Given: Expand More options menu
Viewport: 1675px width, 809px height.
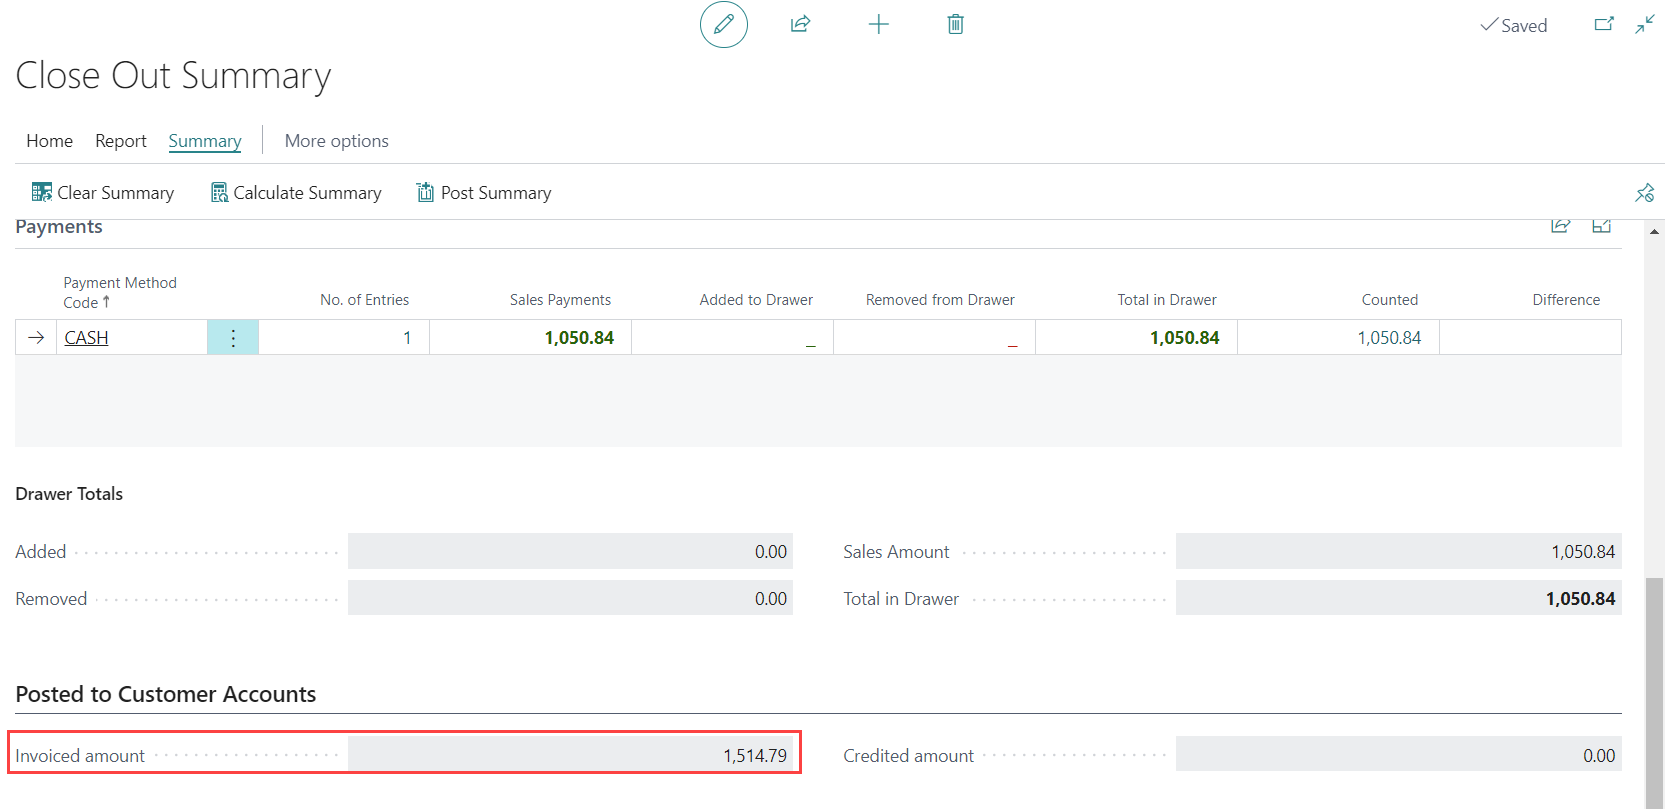Looking at the screenshot, I should coord(336,141).
